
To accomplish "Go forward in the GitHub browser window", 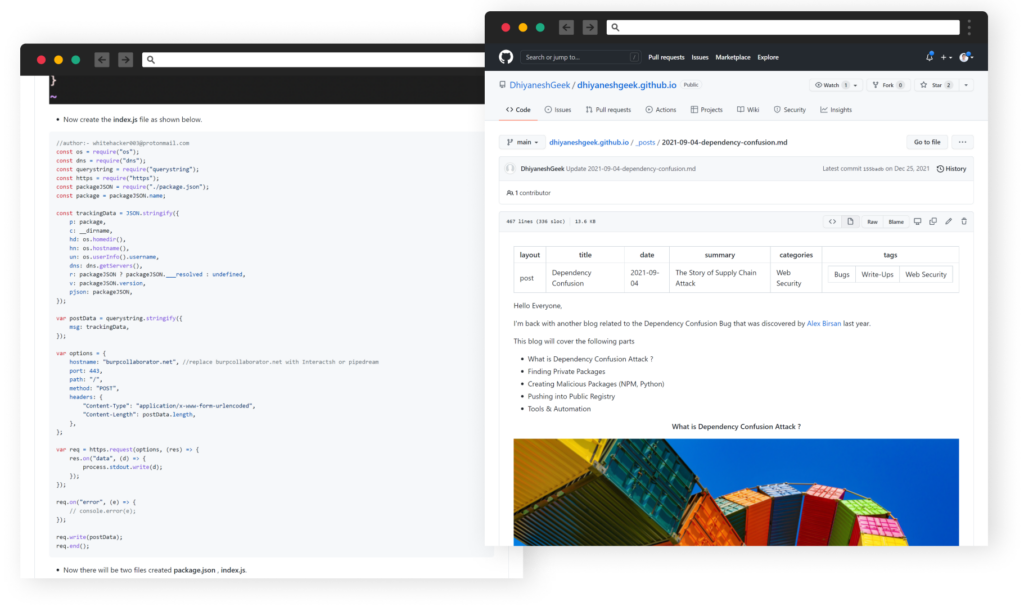I will tap(590, 27).
